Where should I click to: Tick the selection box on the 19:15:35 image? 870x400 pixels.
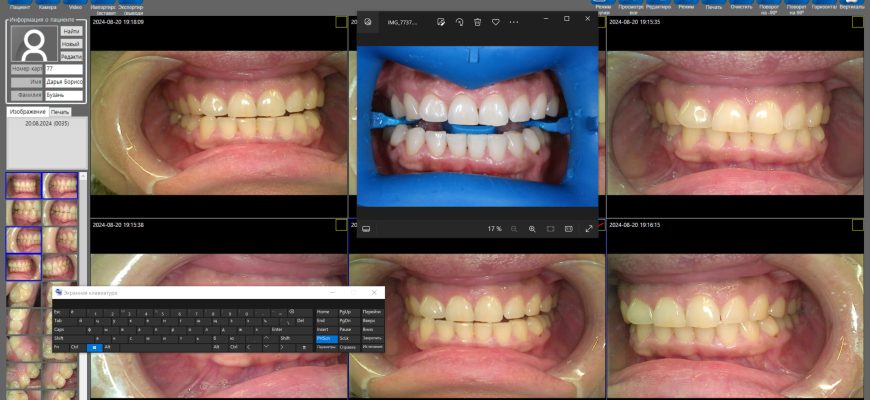pyautogui.click(x=858, y=20)
